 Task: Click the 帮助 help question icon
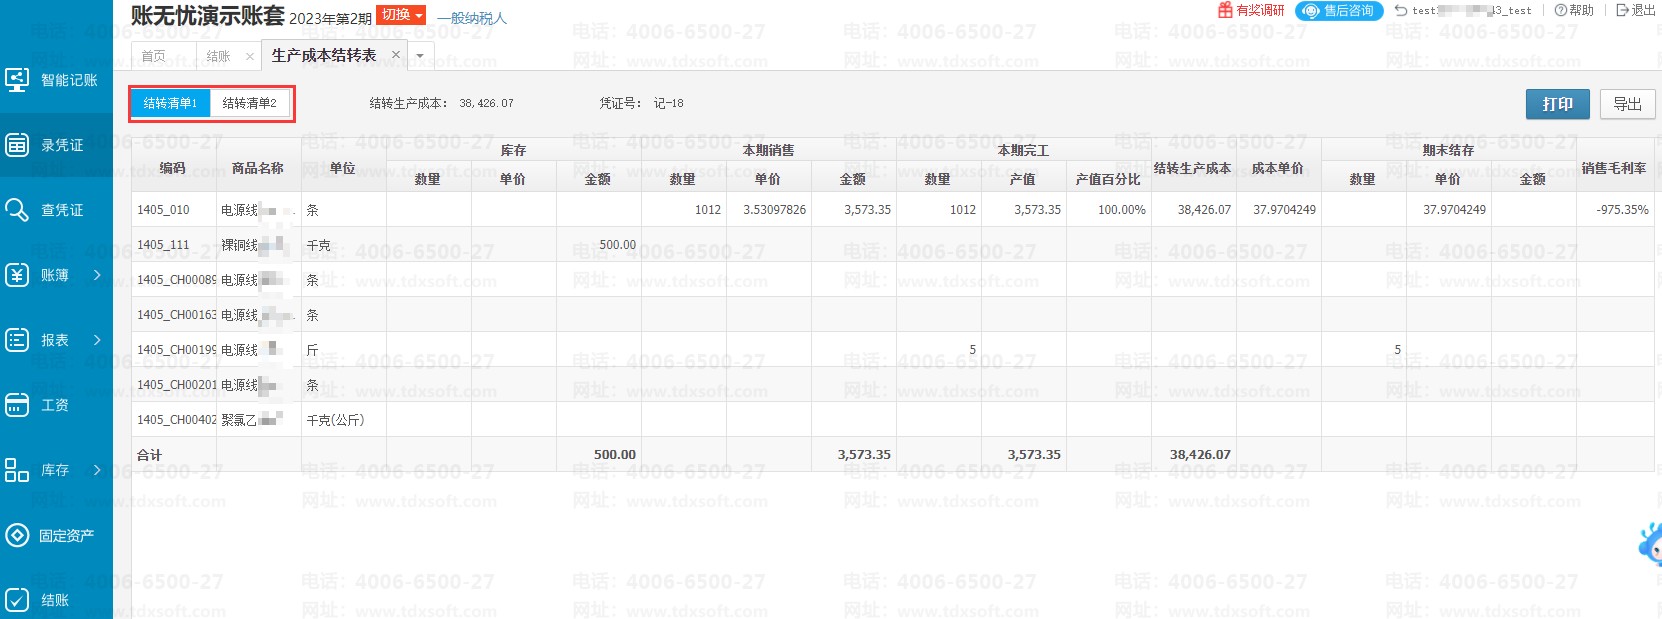point(1560,10)
